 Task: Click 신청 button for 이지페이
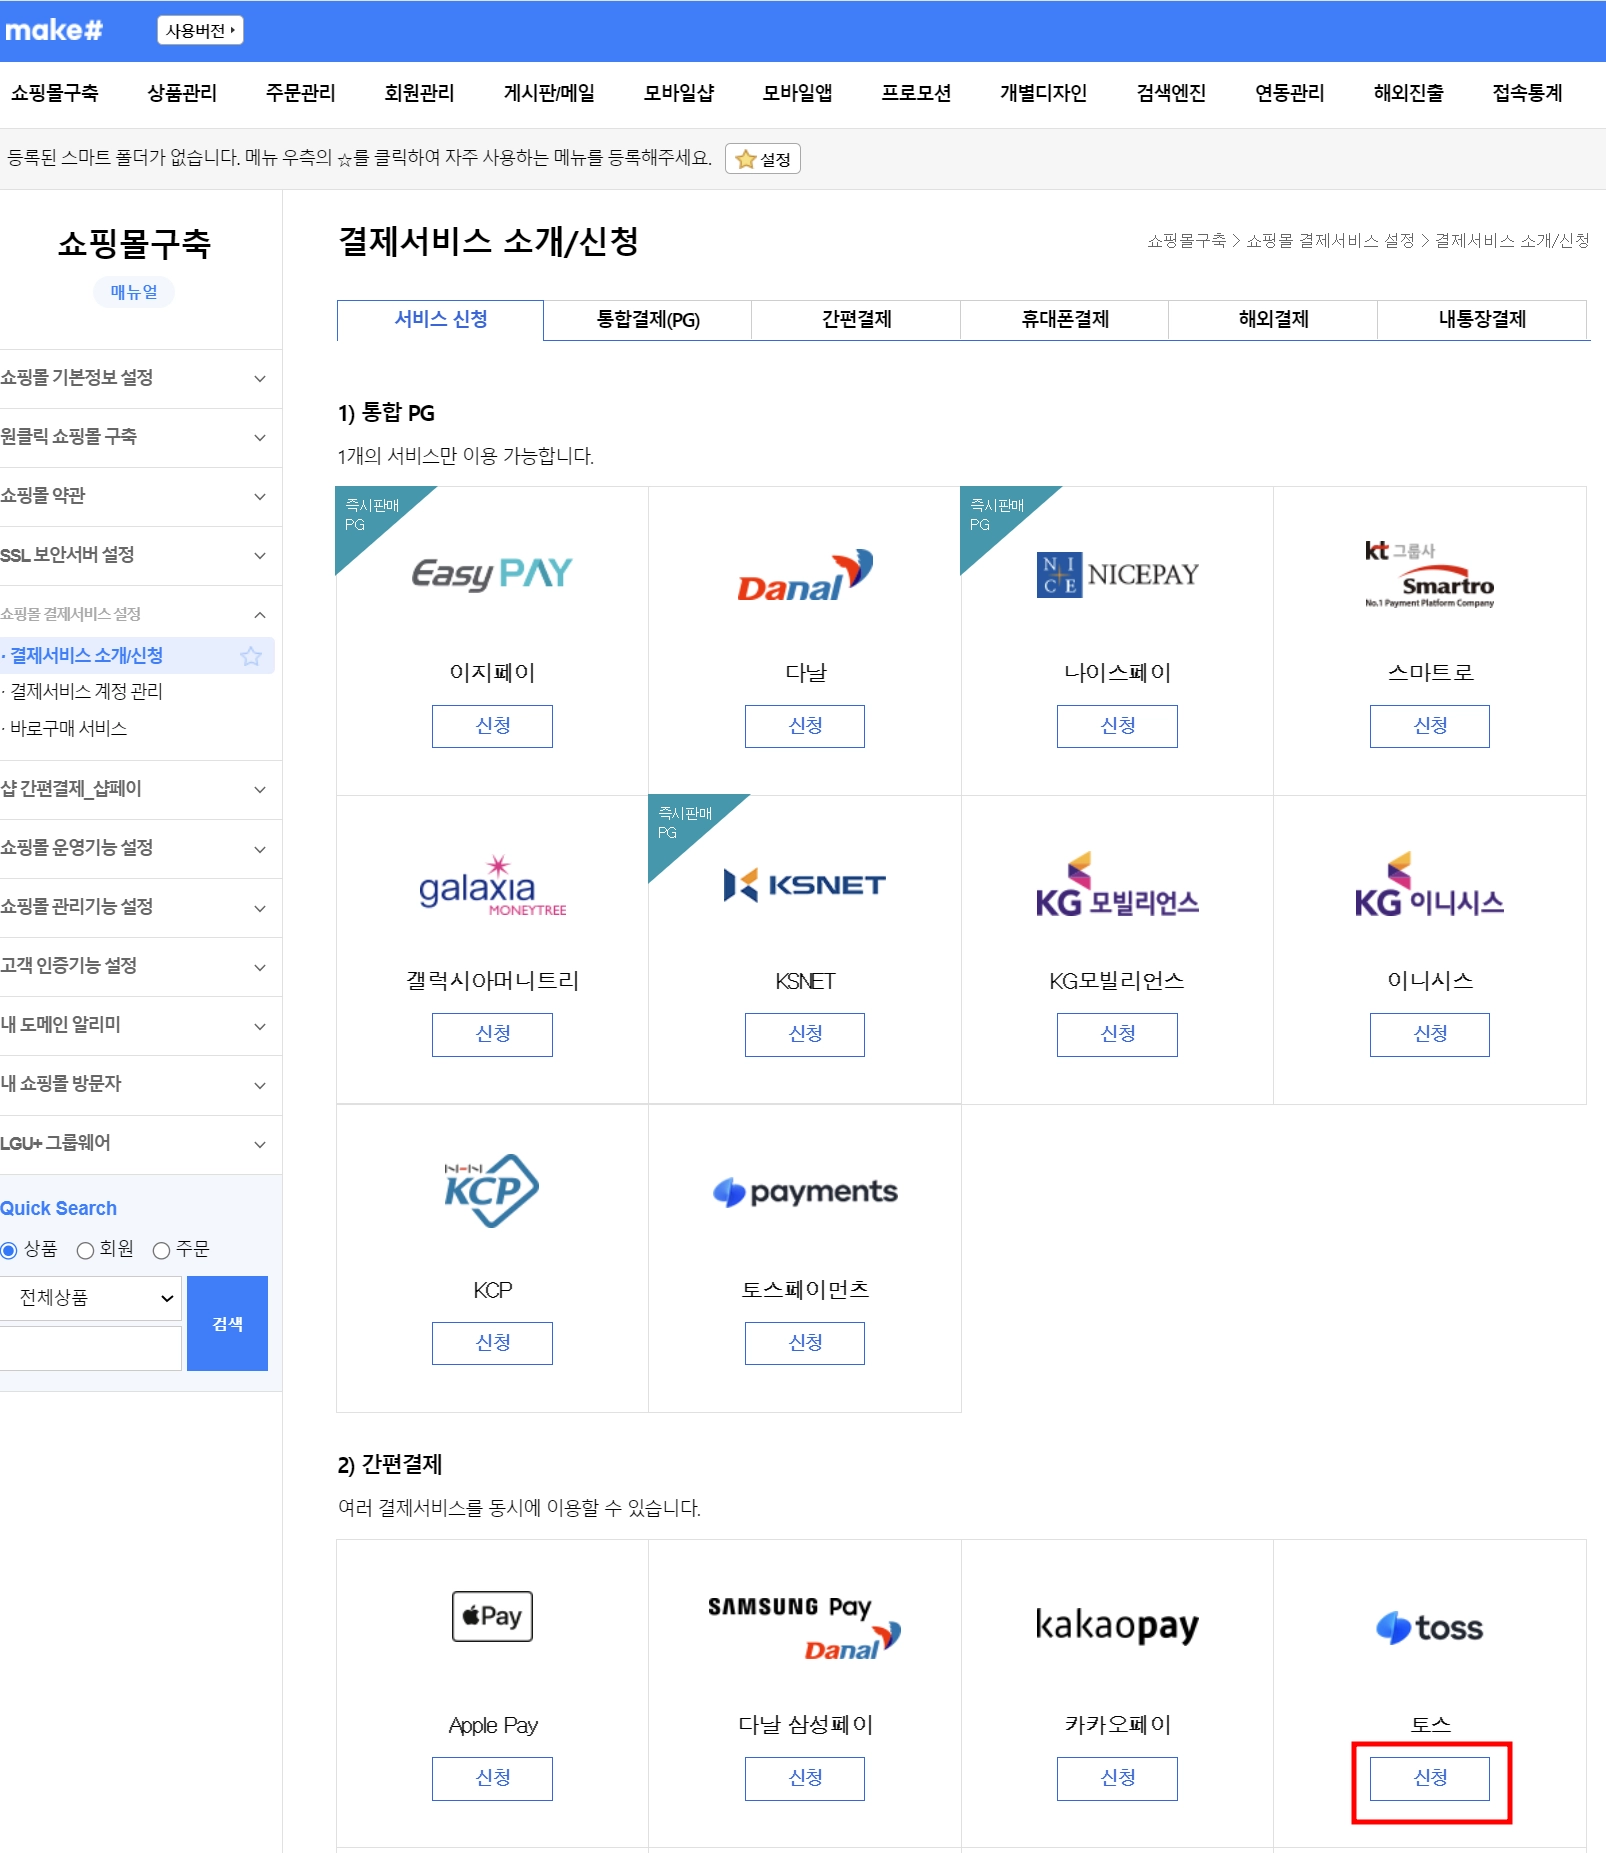(x=492, y=726)
